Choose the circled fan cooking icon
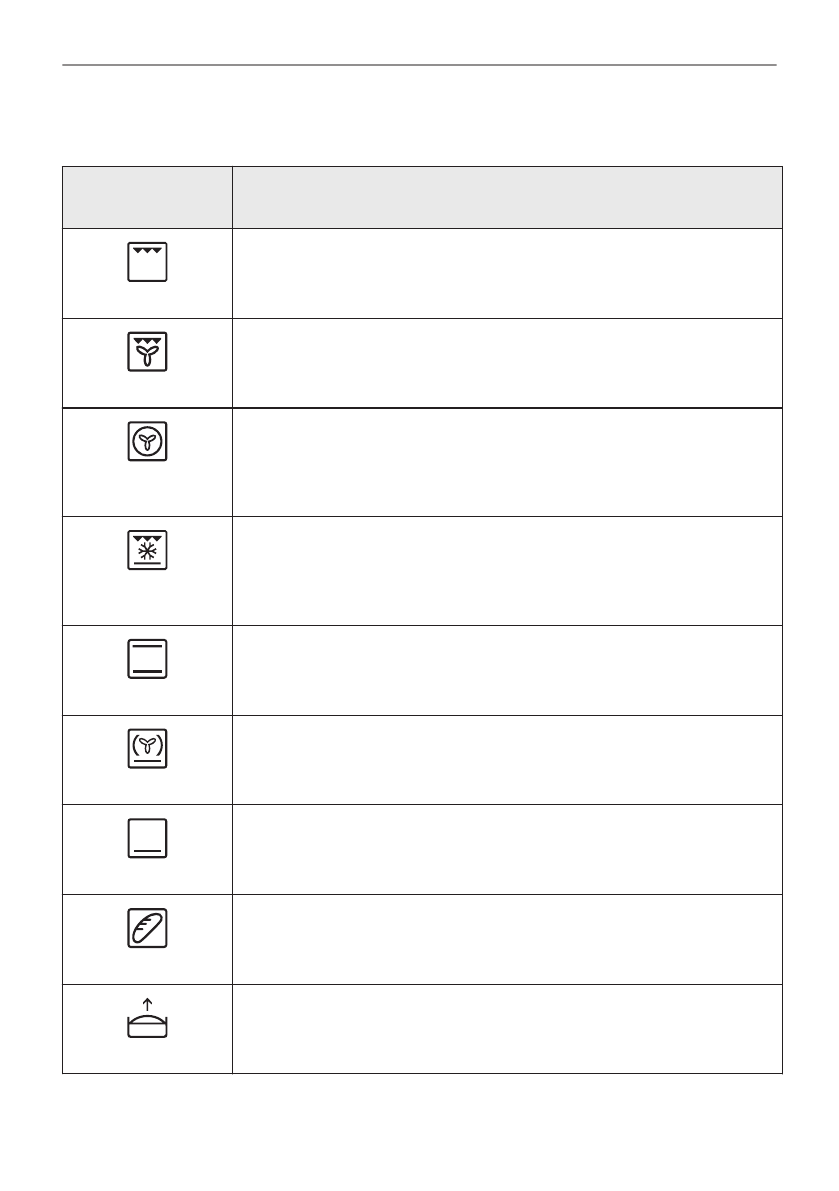 pos(147,443)
